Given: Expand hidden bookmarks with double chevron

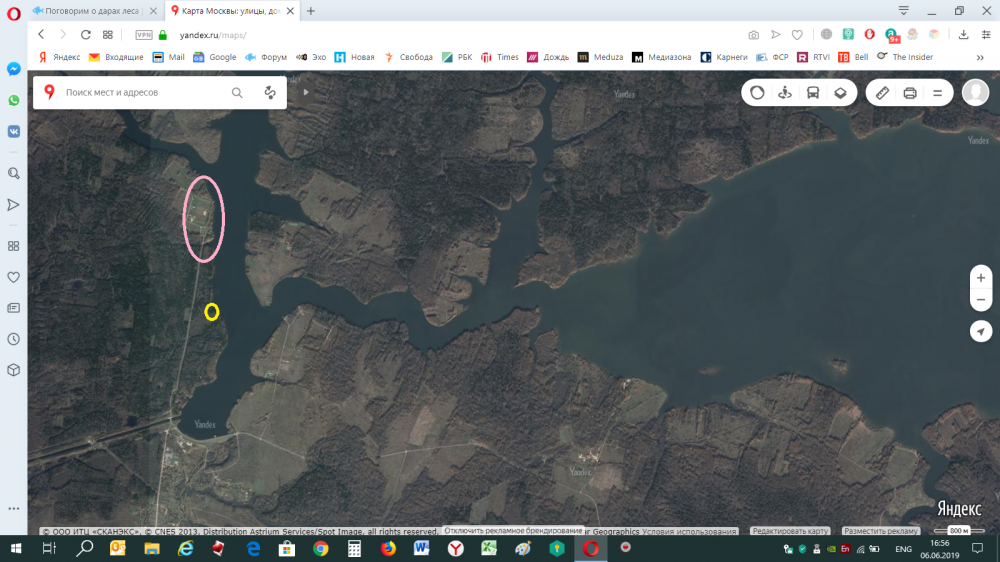Looking at the screenshot, I should [980, 57].
